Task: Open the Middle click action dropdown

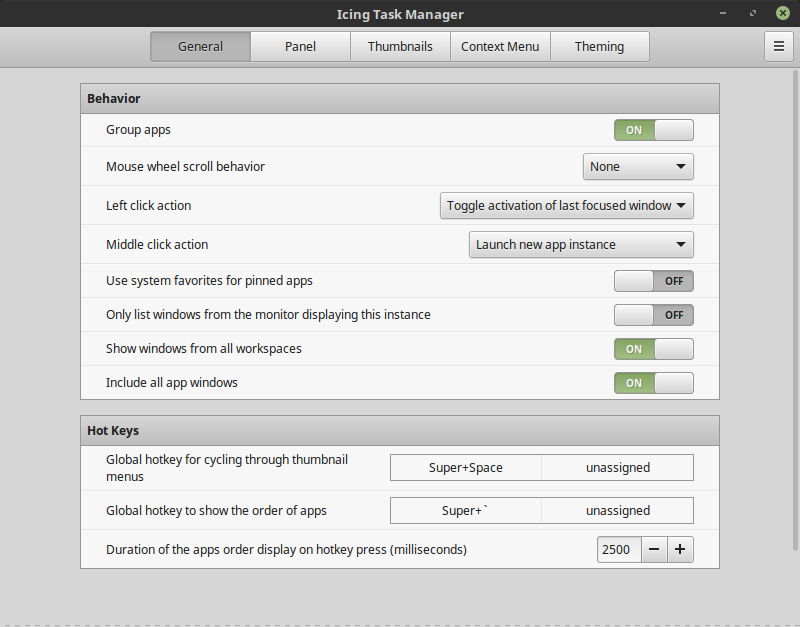Action: pyautogui.click(x=580, y=244)
